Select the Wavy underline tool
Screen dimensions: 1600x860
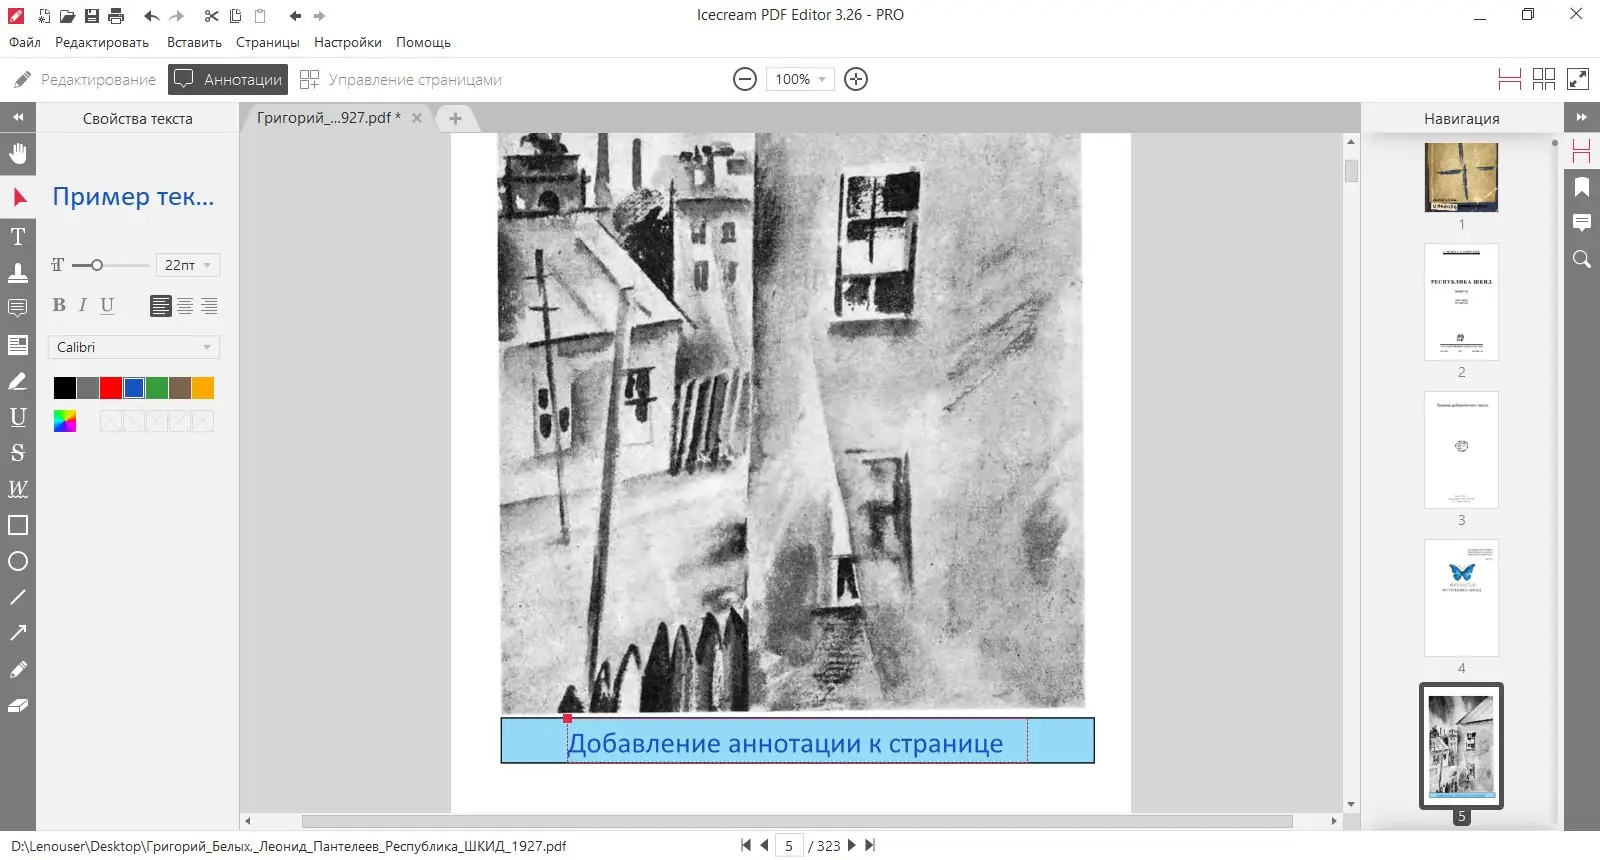point(18,489)
